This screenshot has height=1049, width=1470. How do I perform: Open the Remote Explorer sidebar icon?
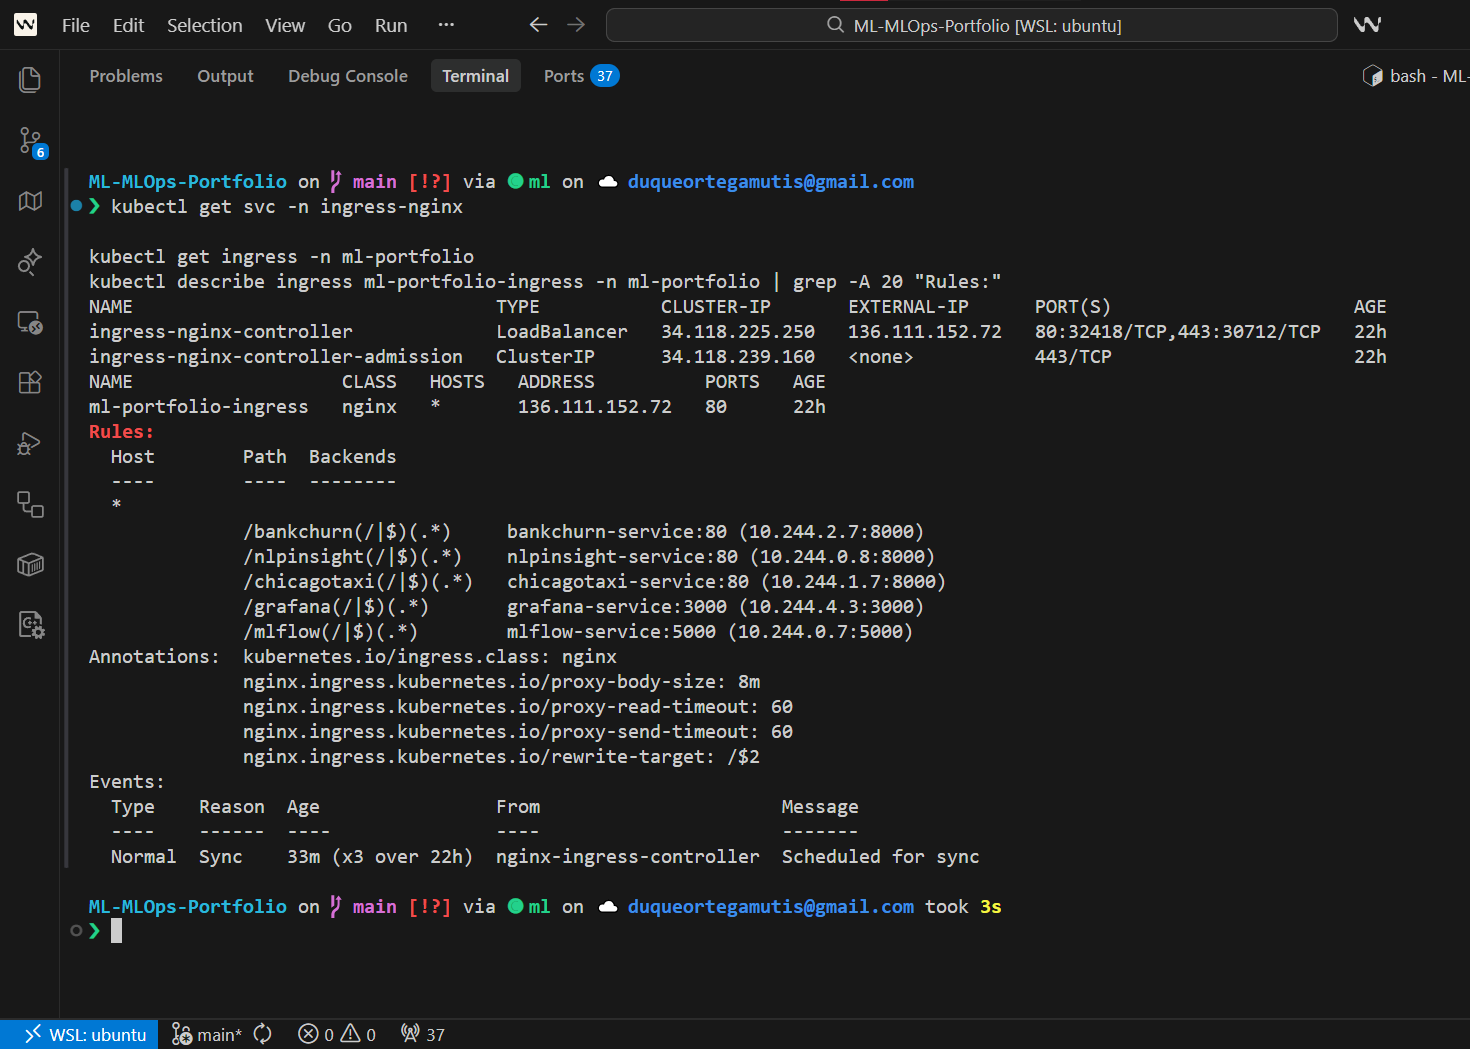[x=30, y=322]
